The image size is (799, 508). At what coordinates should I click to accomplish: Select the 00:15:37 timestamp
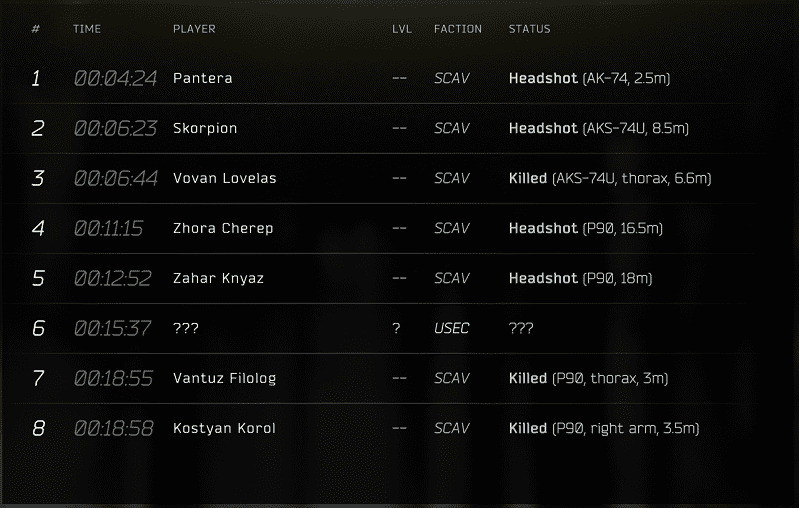pyautogui.click(x=113, y=328)
